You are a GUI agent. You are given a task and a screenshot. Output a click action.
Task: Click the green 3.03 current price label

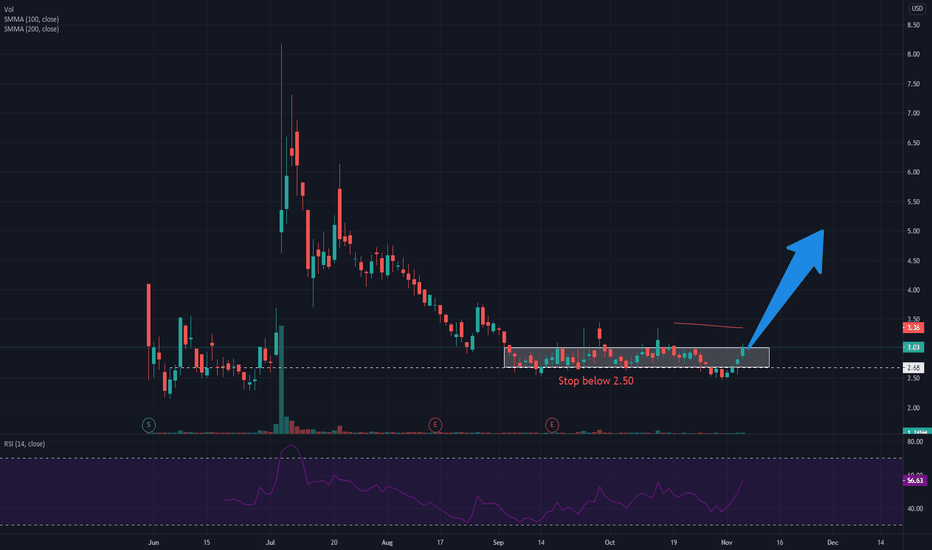(x=914, y=347)
